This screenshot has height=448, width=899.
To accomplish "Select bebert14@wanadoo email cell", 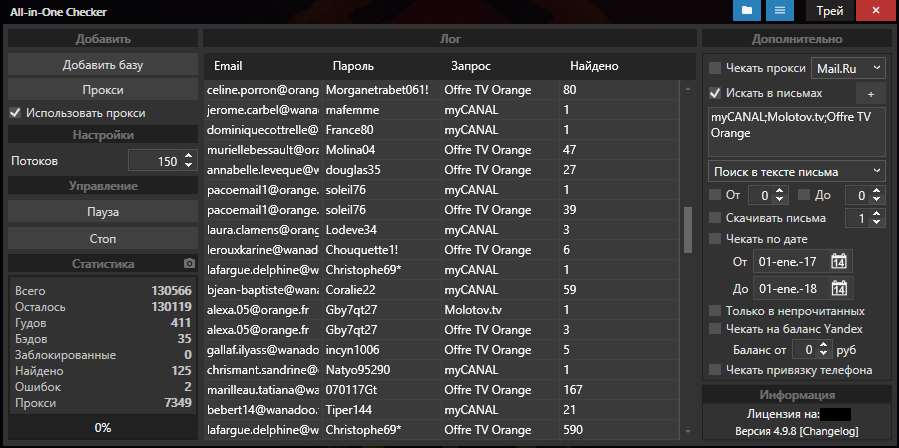I will (263, 410).
